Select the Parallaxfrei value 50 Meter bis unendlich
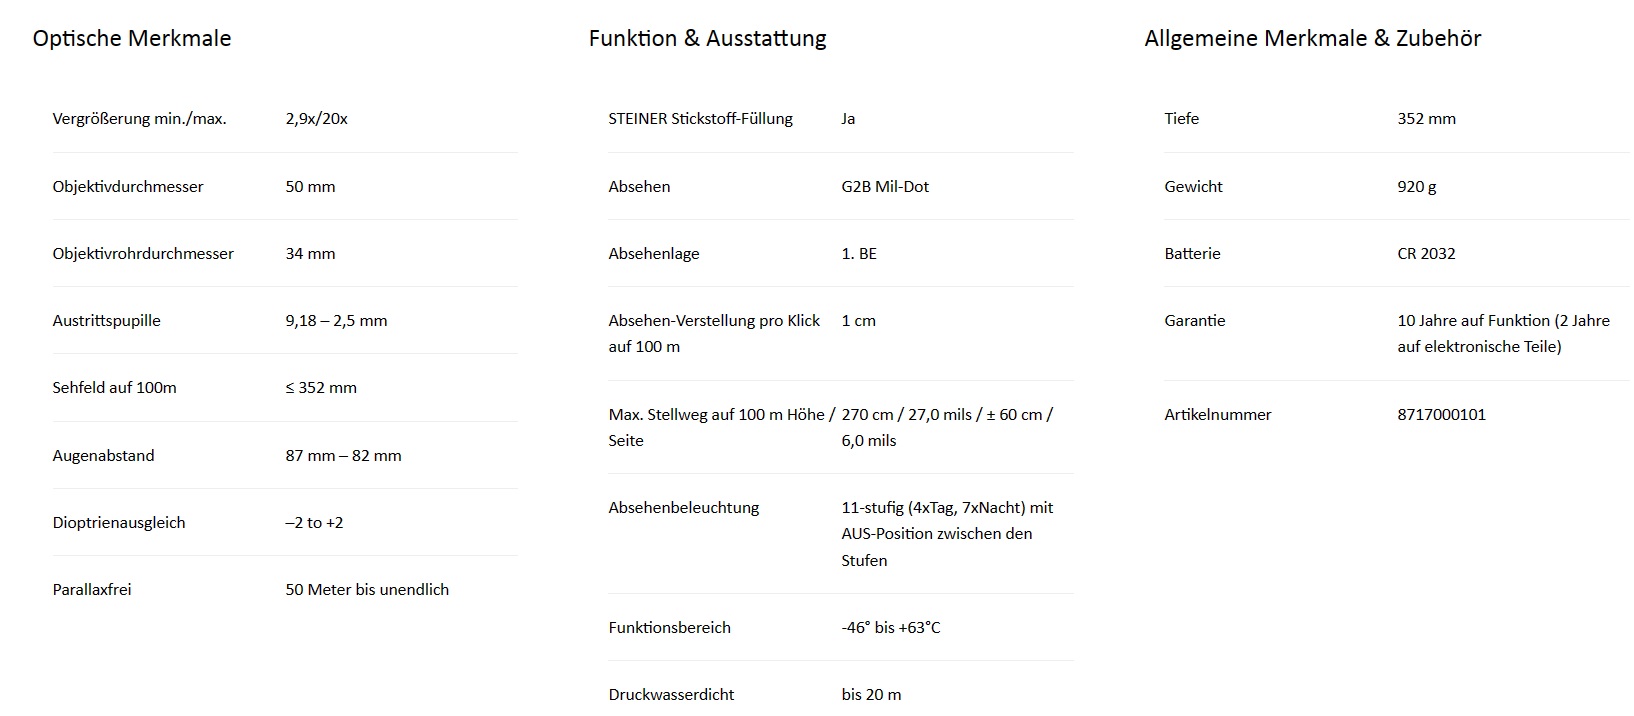Screen dimensions: 1634x716 point(367,590)
